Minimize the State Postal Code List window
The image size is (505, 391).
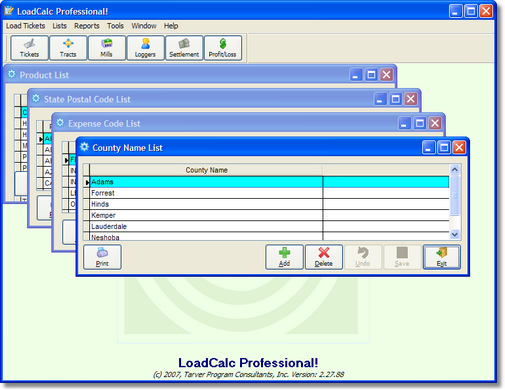pos(380,99)
